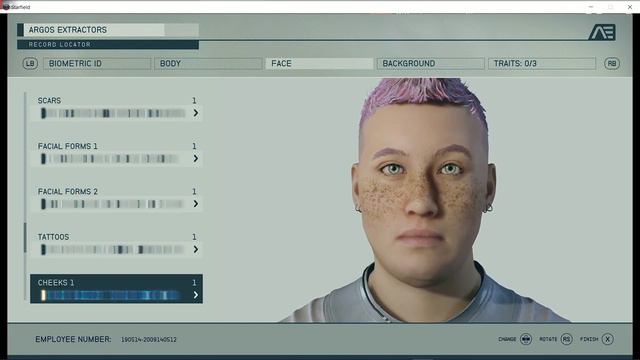Advance Facial Forms 2 with right chevron
Screen dimensions: 640x360
point(196,204)
